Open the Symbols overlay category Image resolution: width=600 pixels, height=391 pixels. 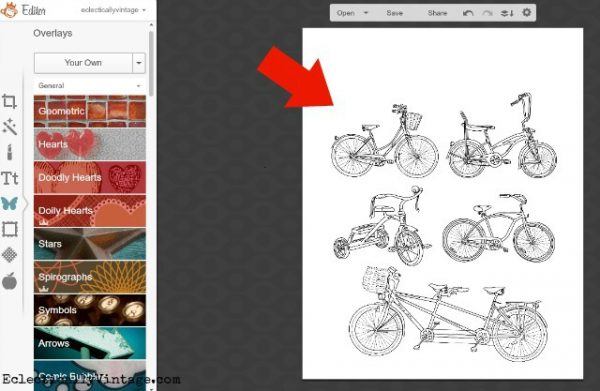click(90, 310)
